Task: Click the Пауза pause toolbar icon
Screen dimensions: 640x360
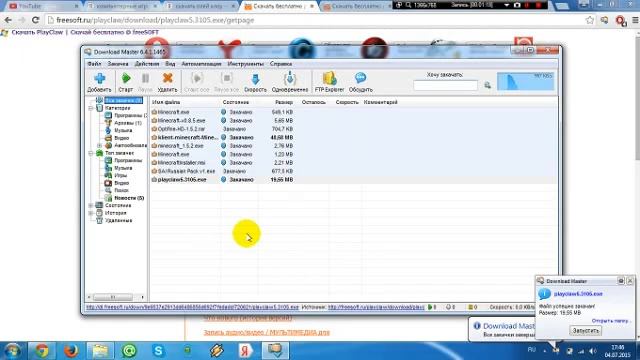Action: coord(145,78)
